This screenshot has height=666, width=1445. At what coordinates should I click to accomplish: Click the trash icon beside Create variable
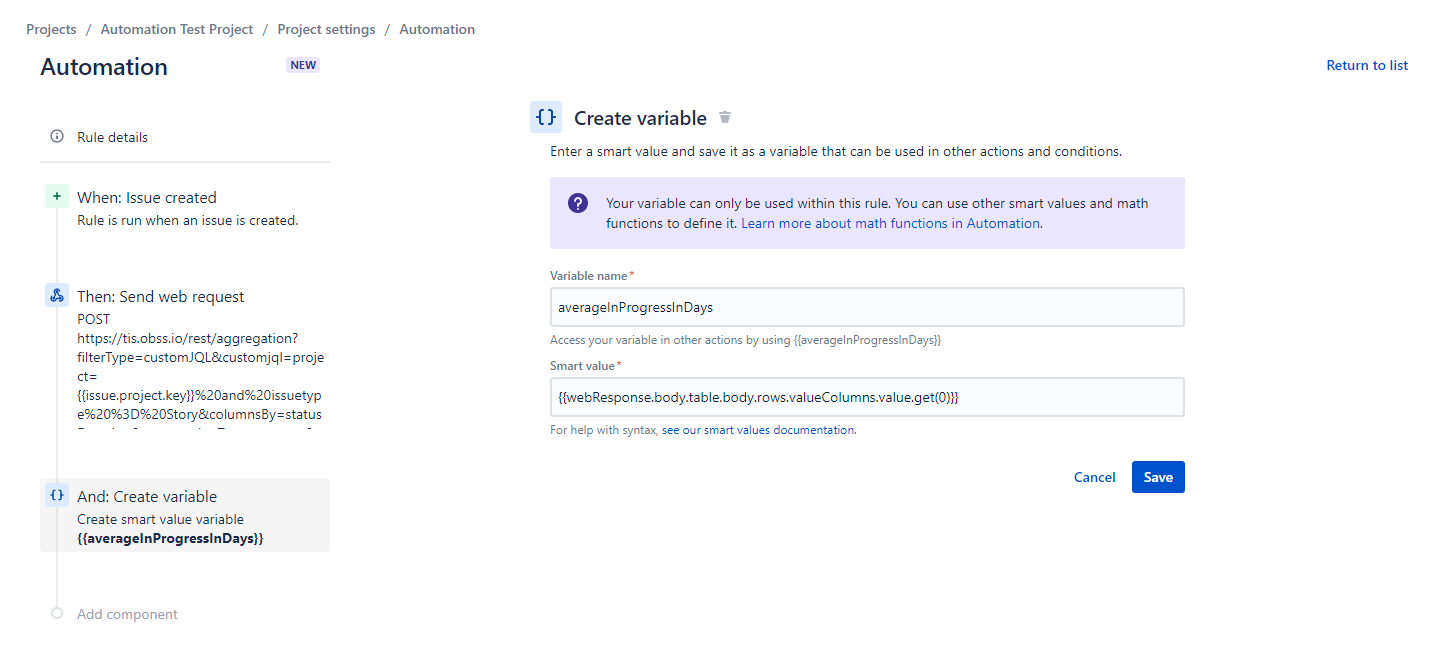725,118
